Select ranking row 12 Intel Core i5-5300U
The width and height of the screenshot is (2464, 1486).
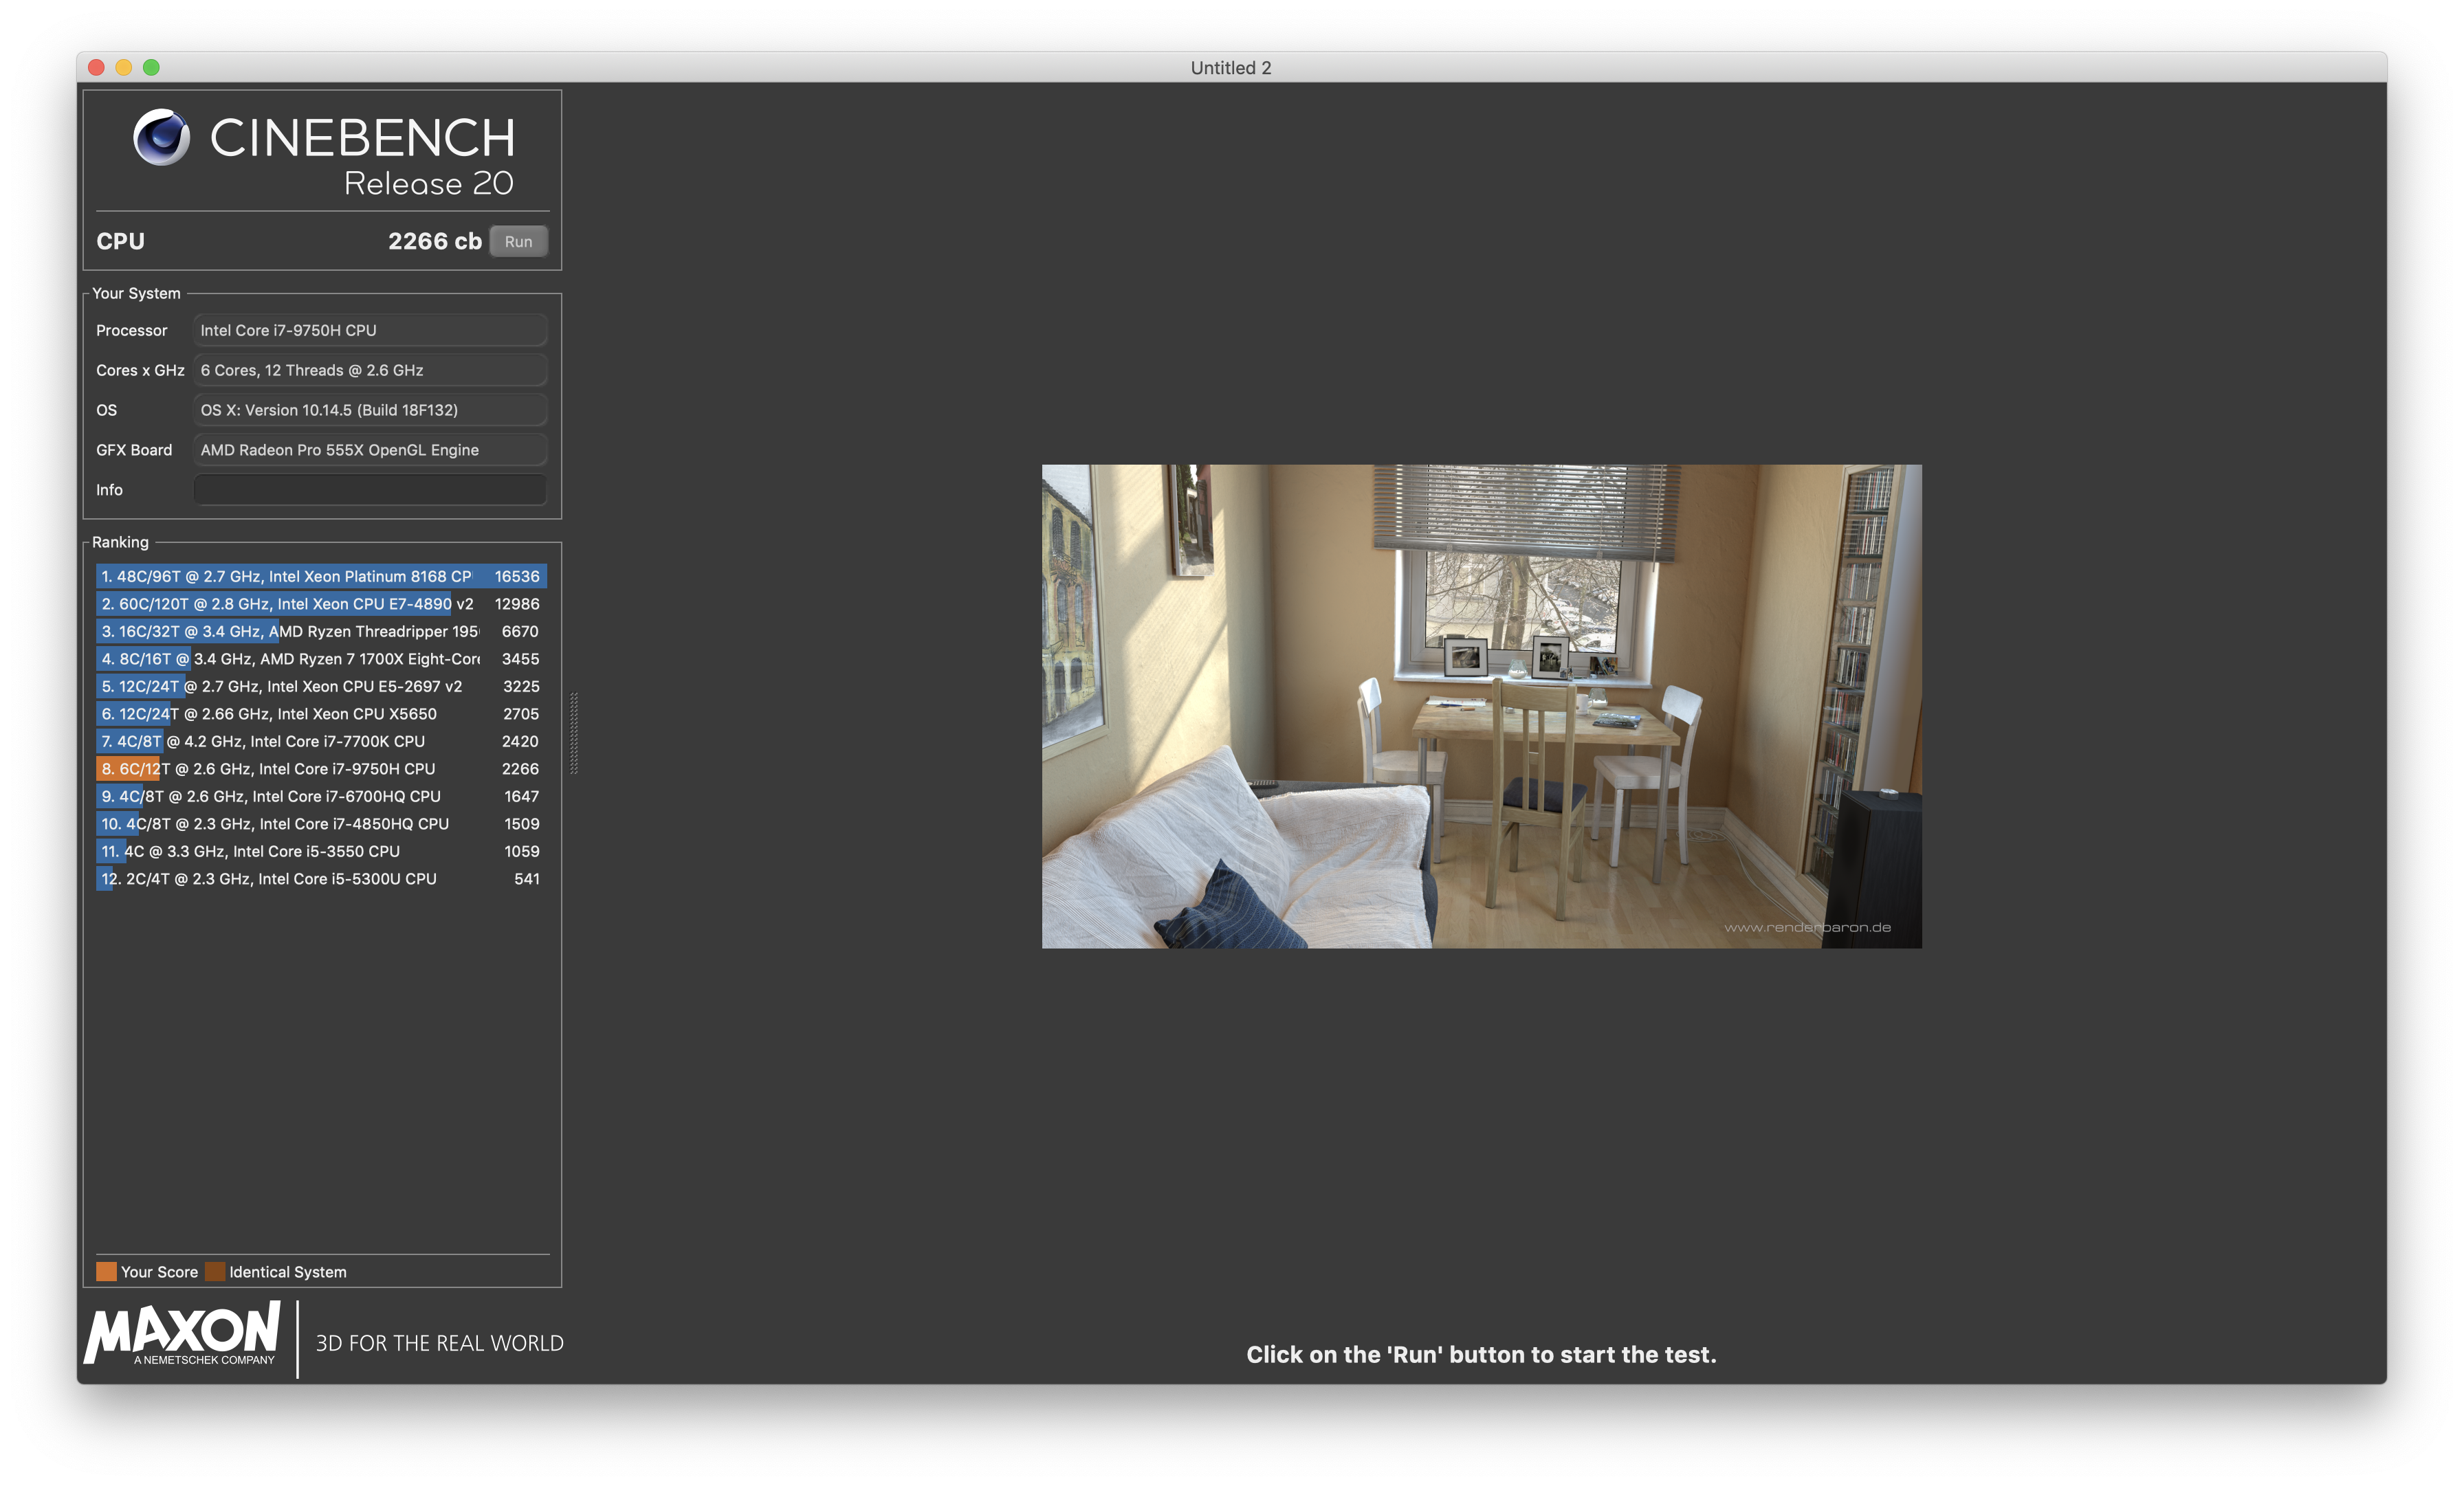coord(321,879)
